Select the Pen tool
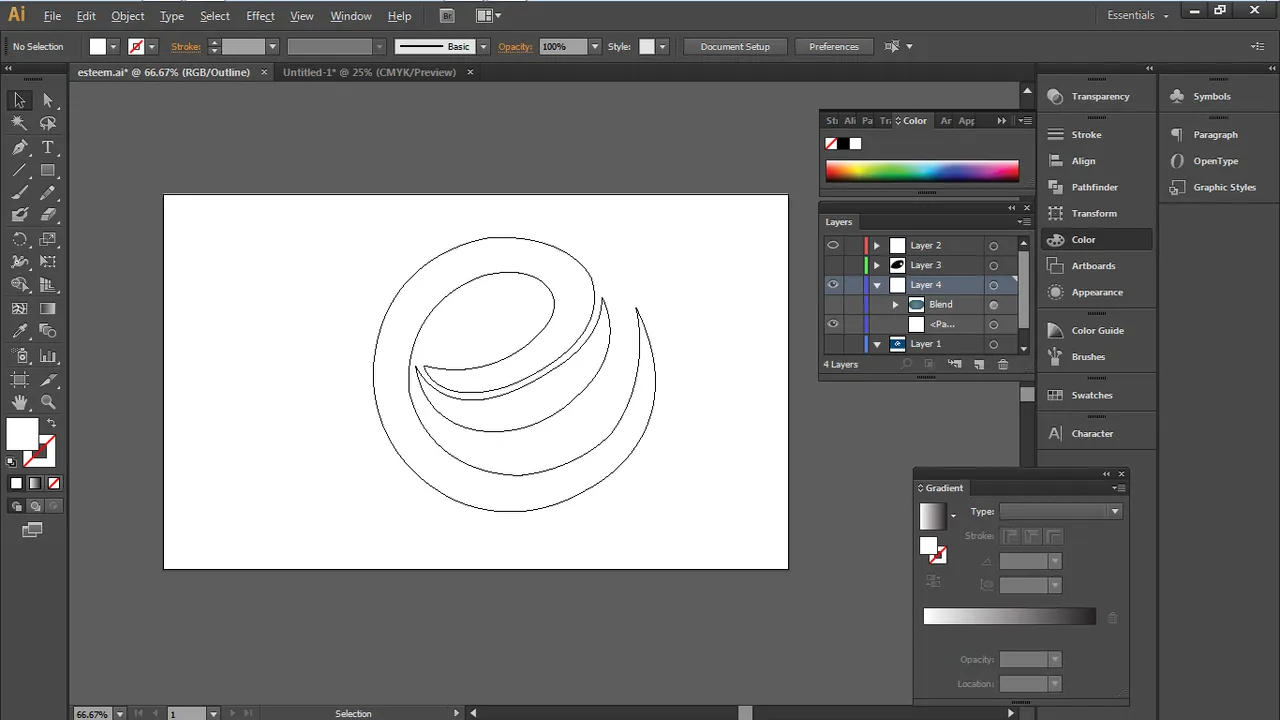 click(x=19, y=147)
